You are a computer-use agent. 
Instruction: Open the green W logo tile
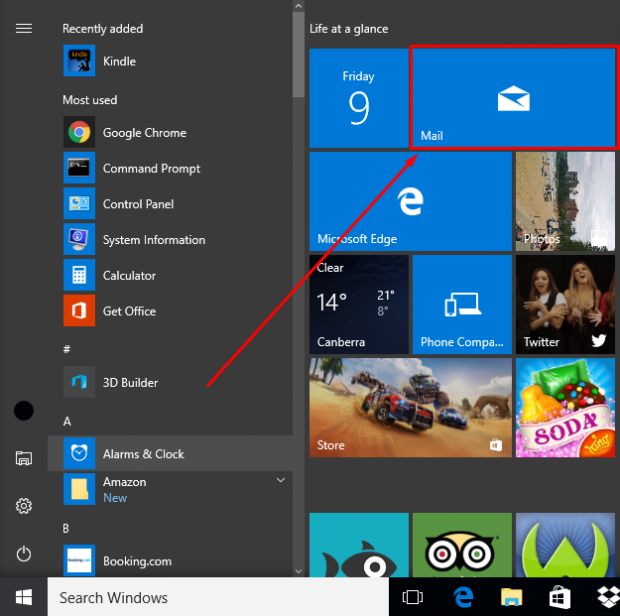tap(565, 545)
